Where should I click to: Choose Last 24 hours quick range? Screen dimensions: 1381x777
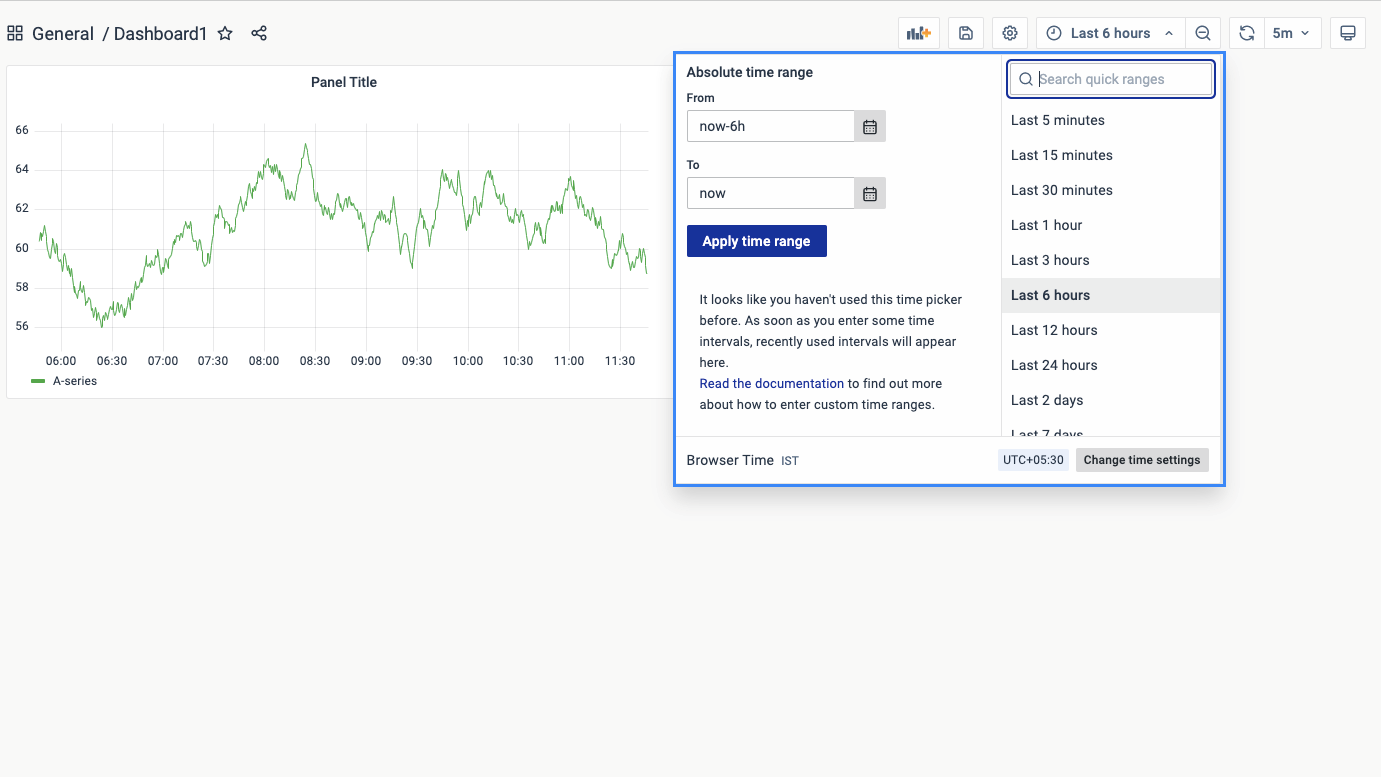[x=1053, y=365]
